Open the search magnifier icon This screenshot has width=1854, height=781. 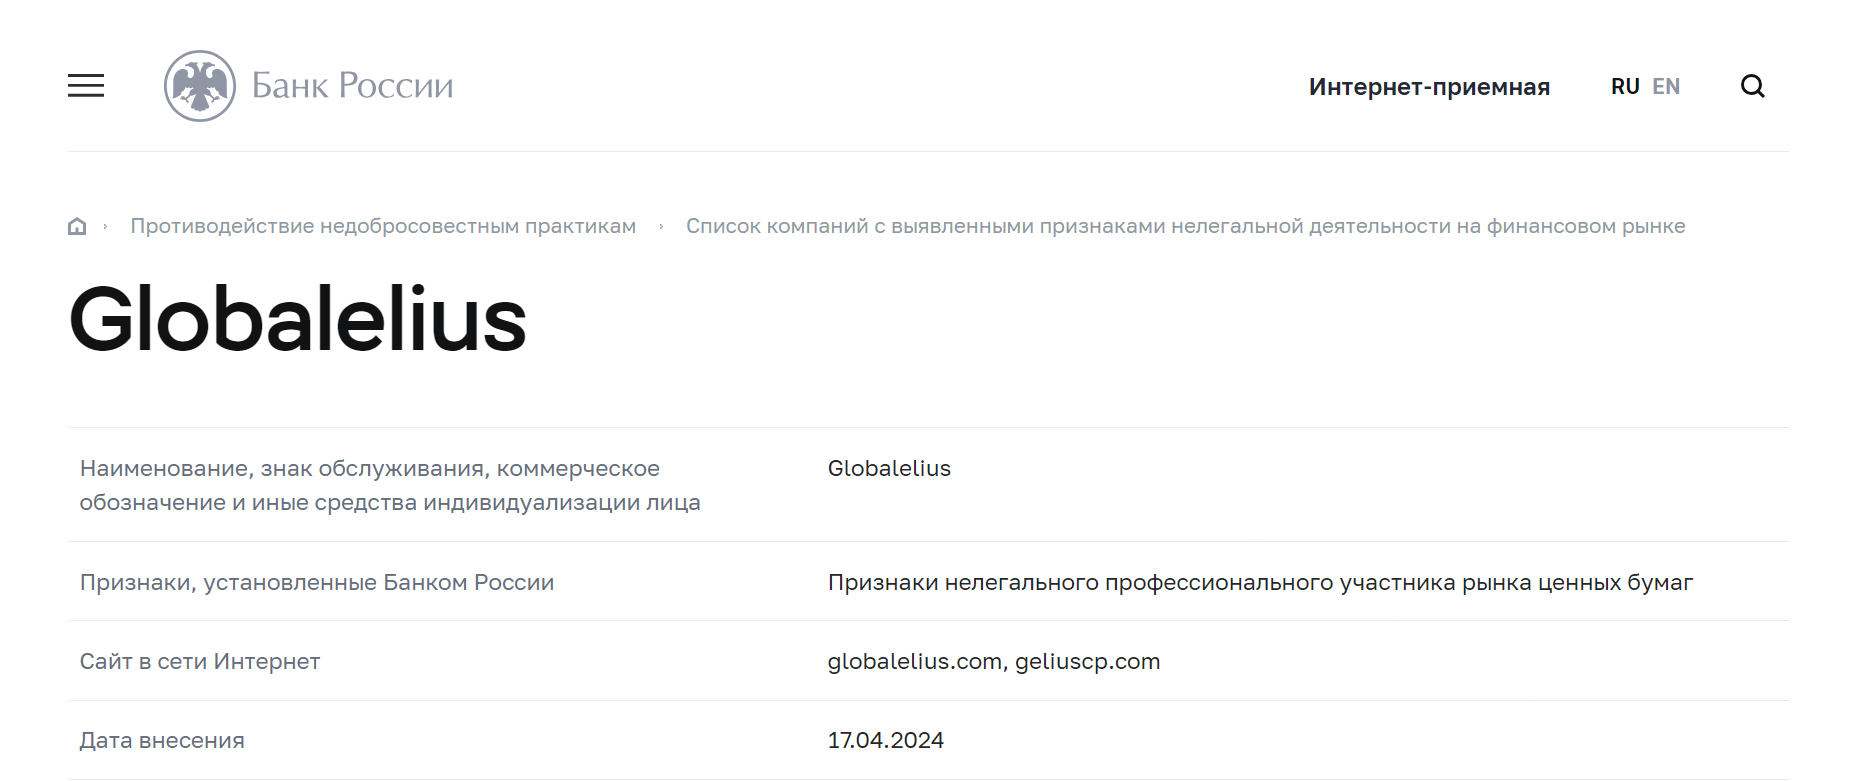click(1752, 86)
